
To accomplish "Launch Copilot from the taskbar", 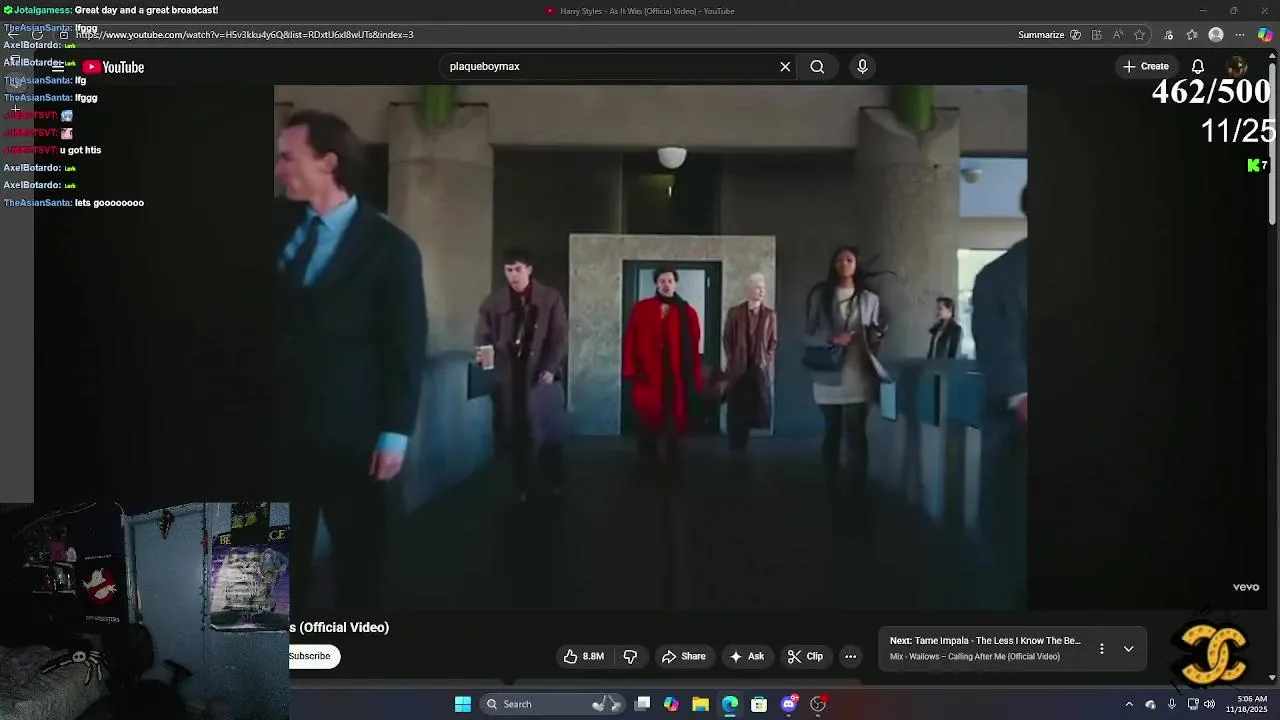I will point(671,704).
